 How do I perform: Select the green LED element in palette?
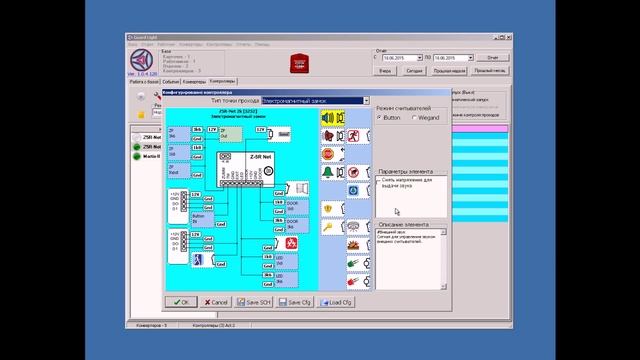pyautogui.click(x=358, y=263)
